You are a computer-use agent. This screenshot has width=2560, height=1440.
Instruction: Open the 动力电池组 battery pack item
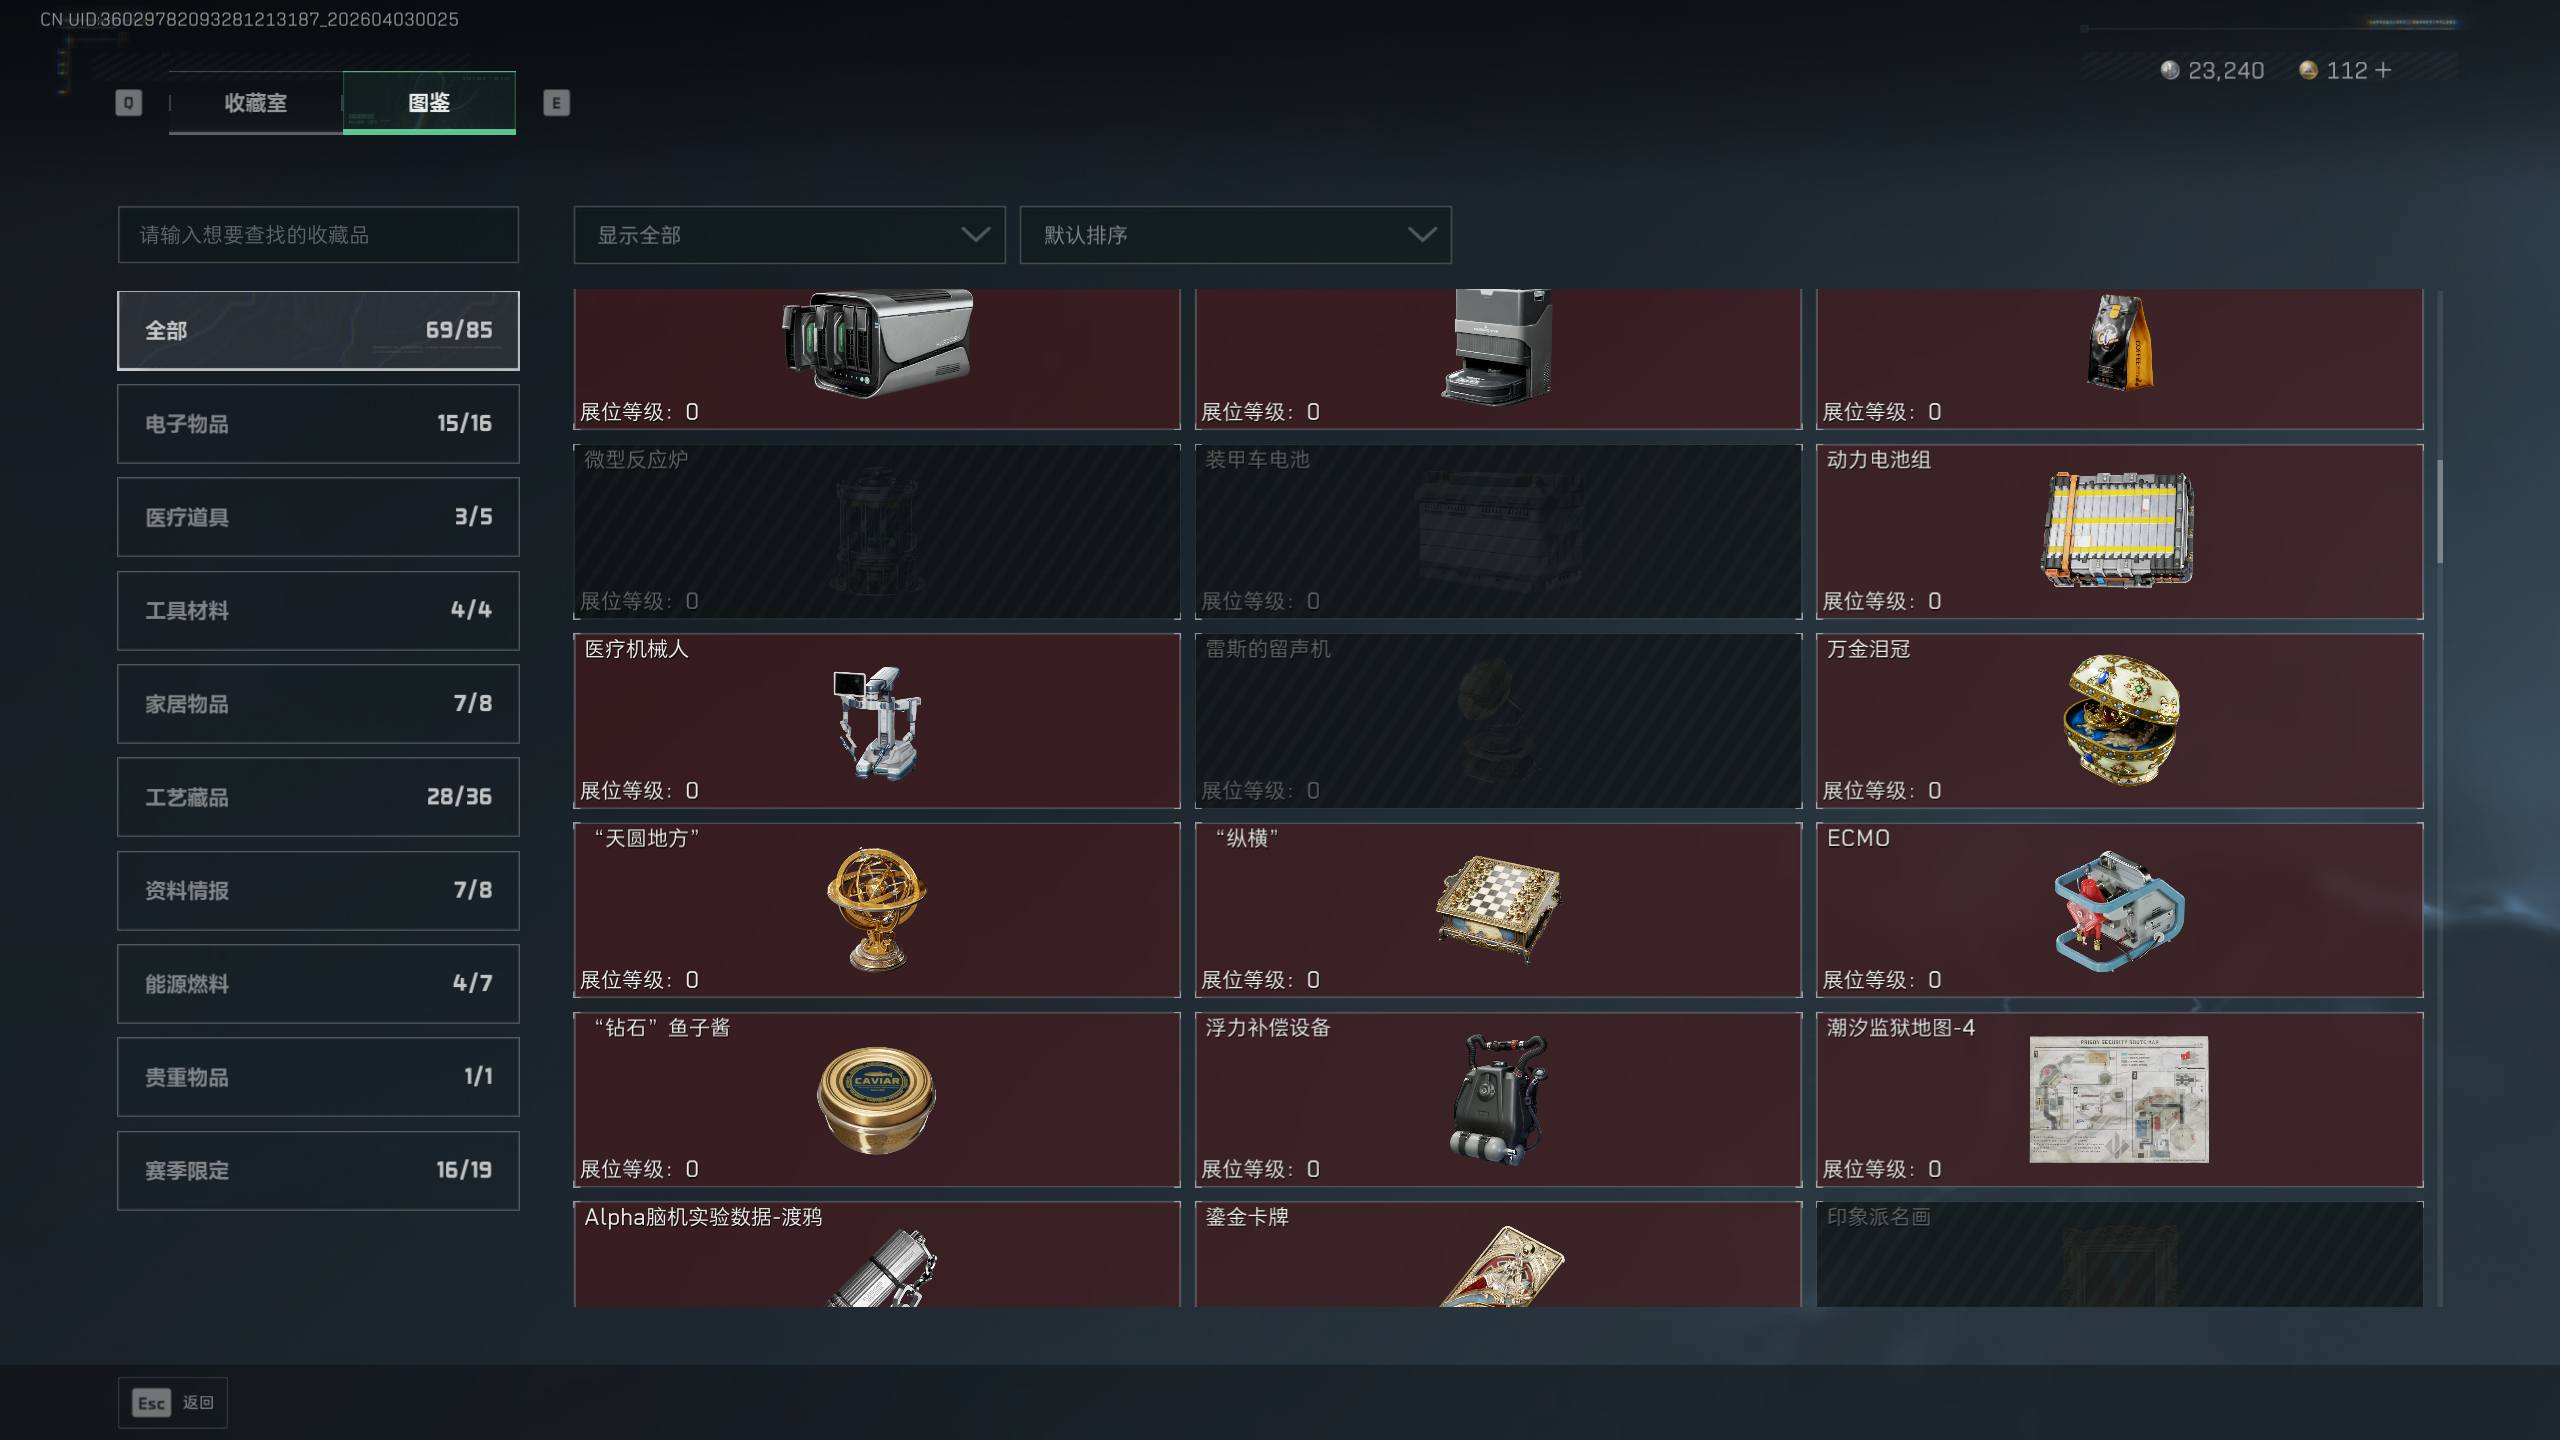click(2120, 531)
